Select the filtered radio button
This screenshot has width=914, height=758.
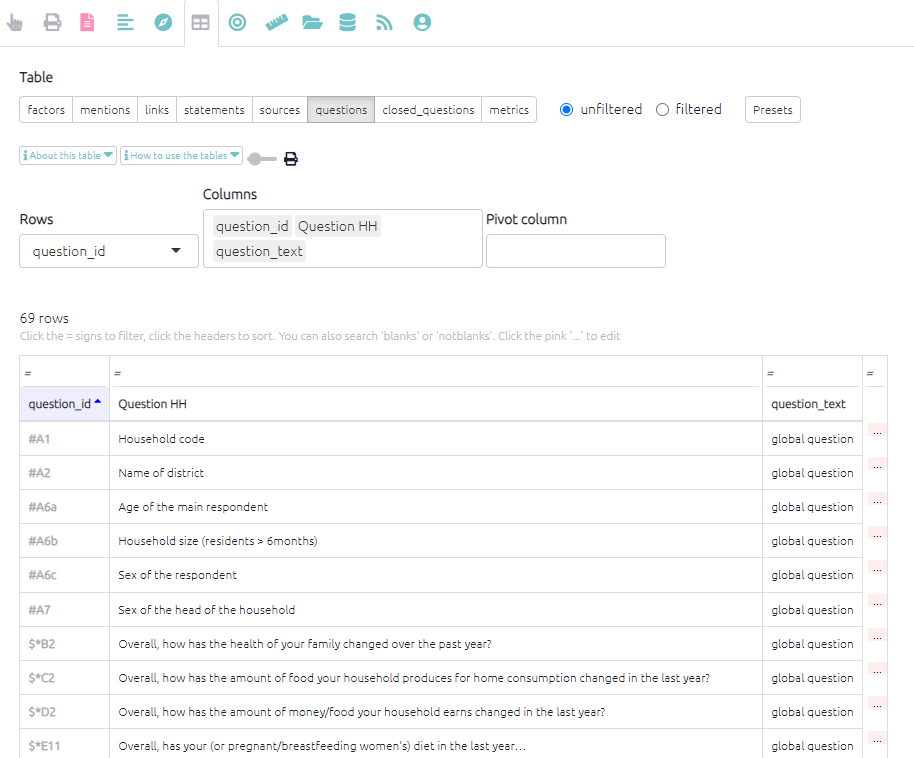662,110
